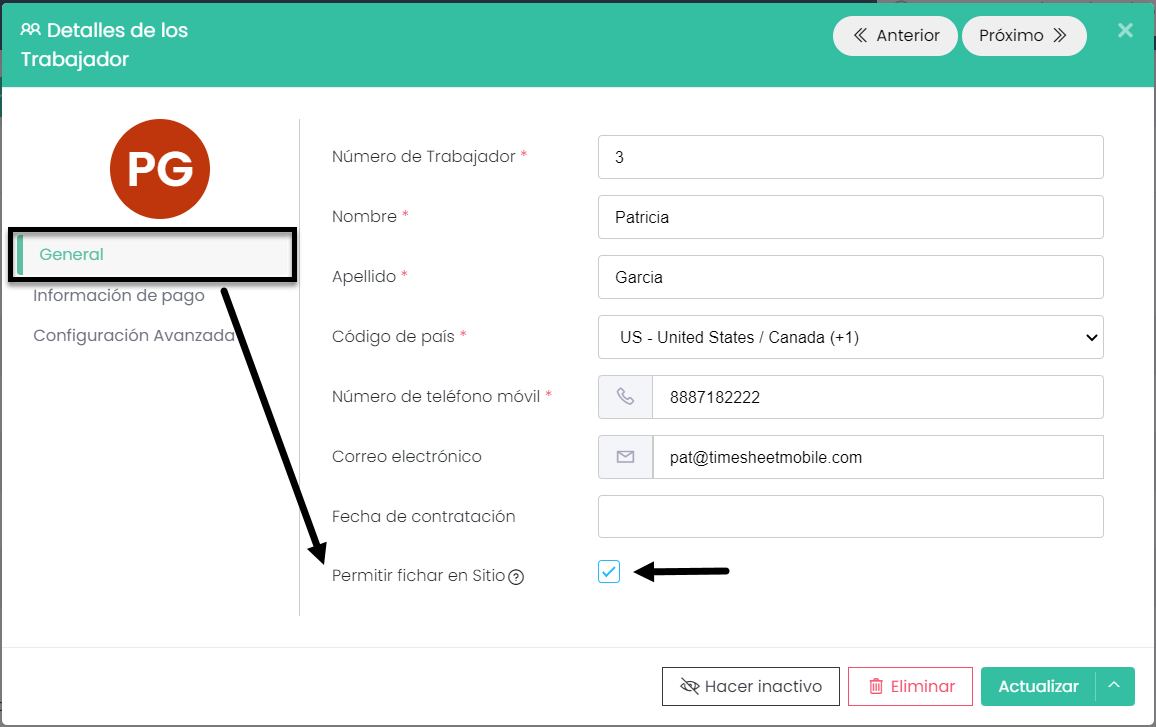
Task: Click the Número de Trabajador input field
Action: [850, 157]
